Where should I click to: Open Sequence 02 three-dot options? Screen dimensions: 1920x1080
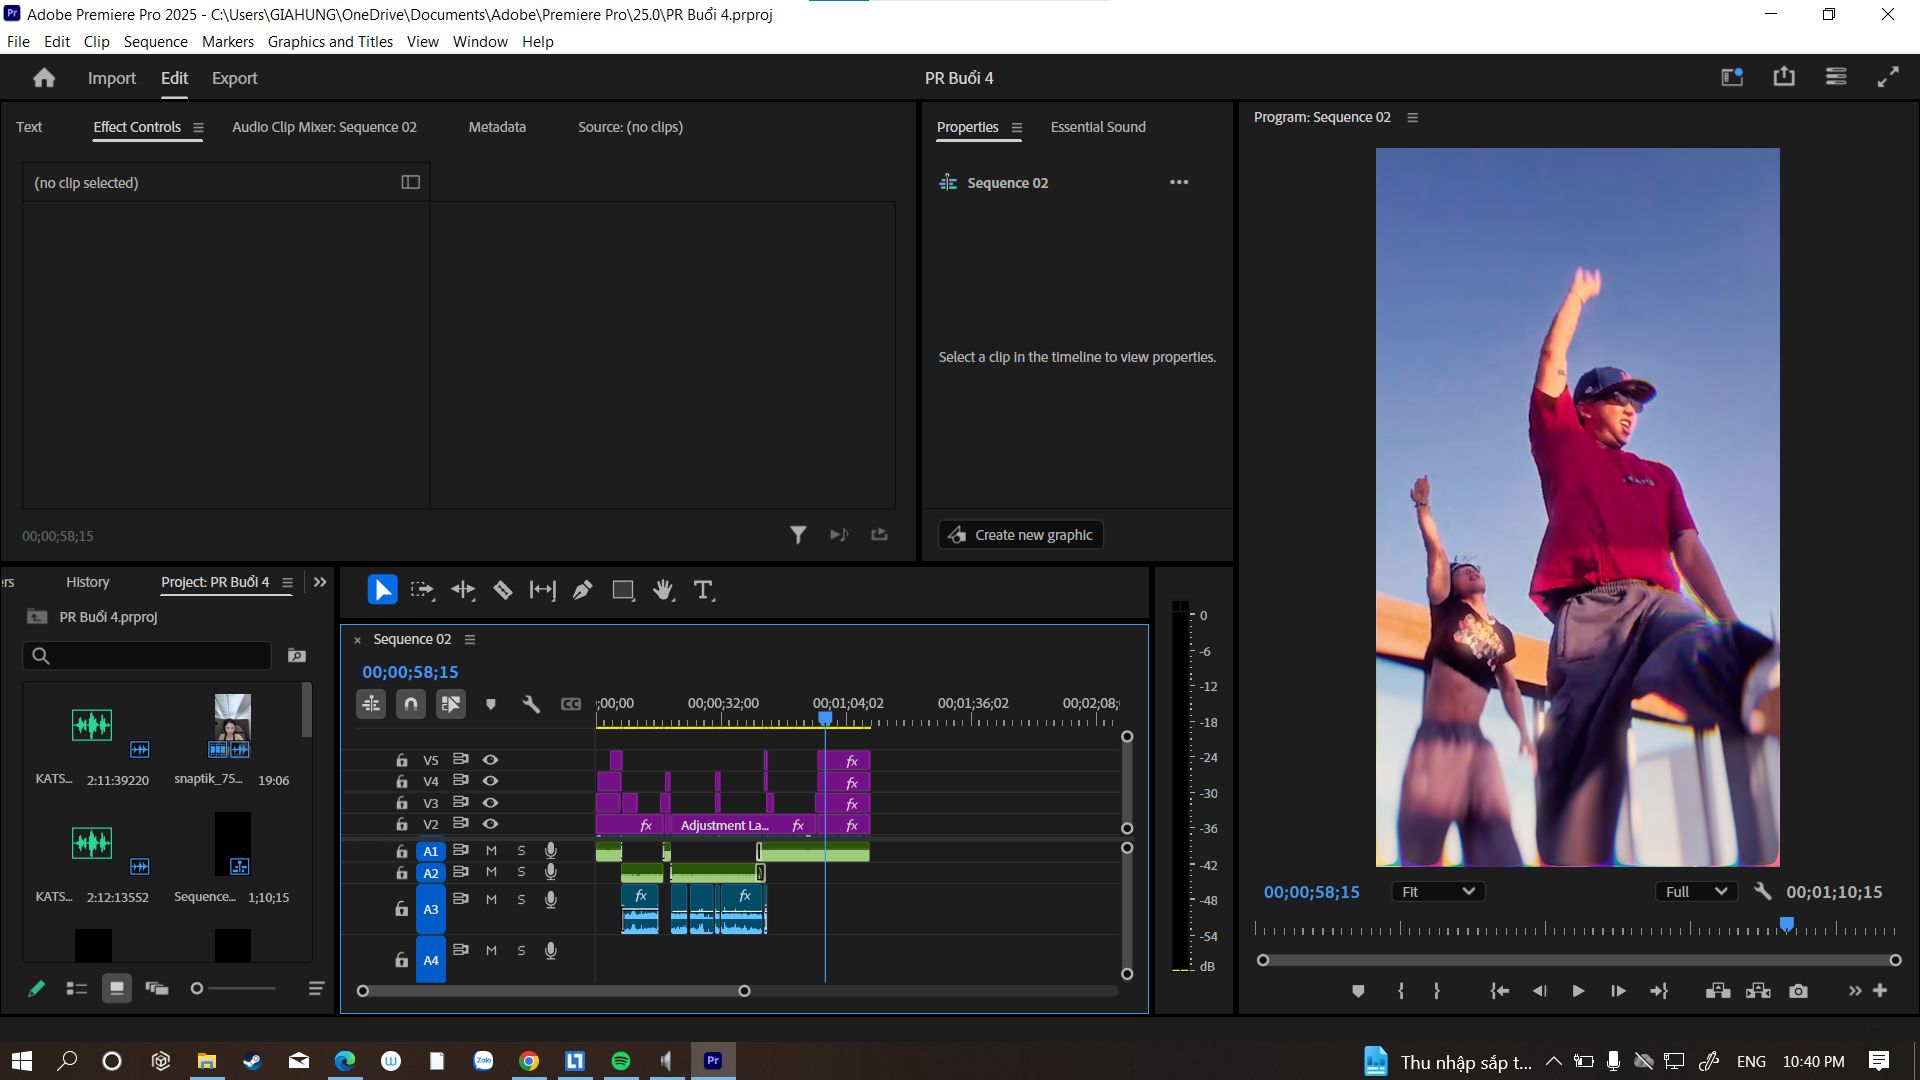(x=1179, y=182)
